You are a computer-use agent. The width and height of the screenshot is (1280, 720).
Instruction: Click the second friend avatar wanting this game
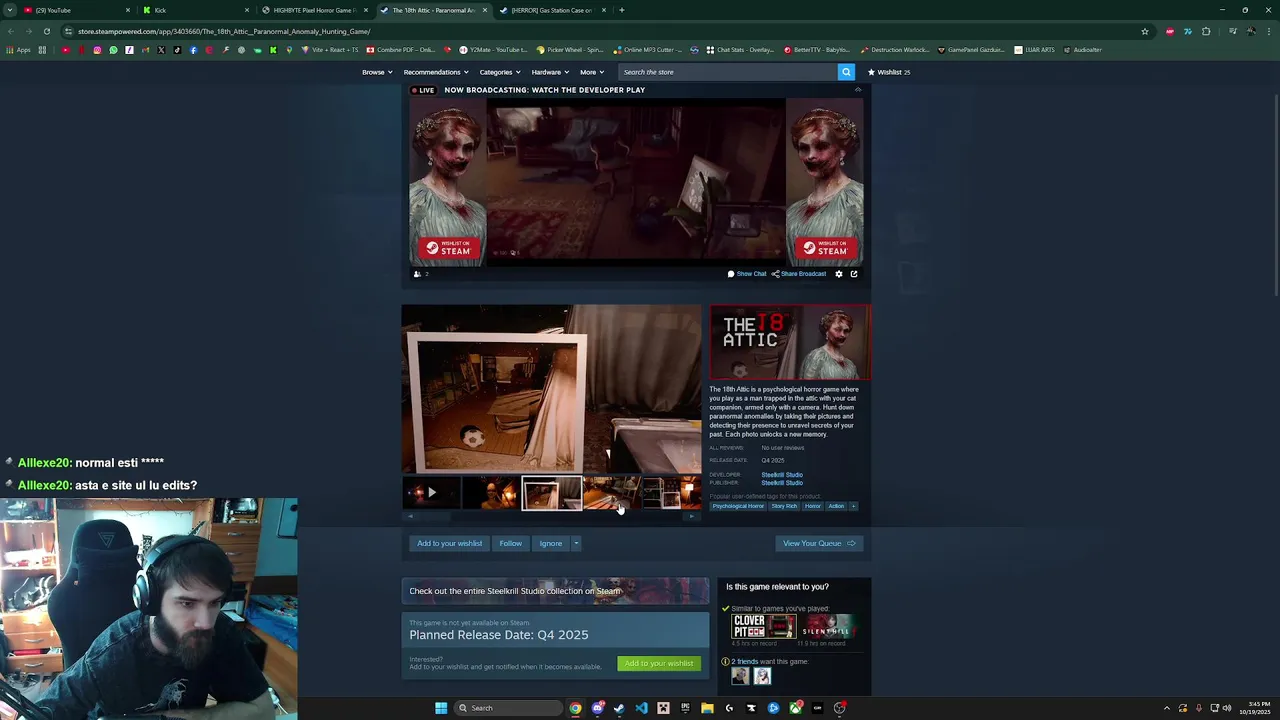point(762,676)
